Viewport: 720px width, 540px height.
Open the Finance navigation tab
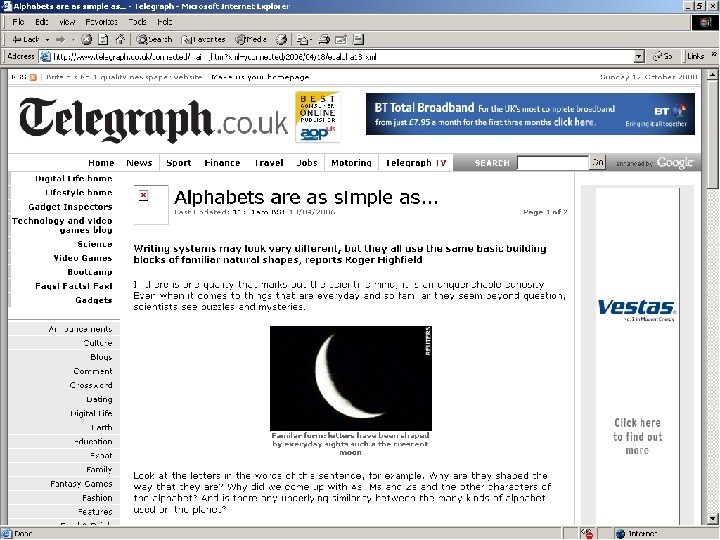[x=222, y=163]
